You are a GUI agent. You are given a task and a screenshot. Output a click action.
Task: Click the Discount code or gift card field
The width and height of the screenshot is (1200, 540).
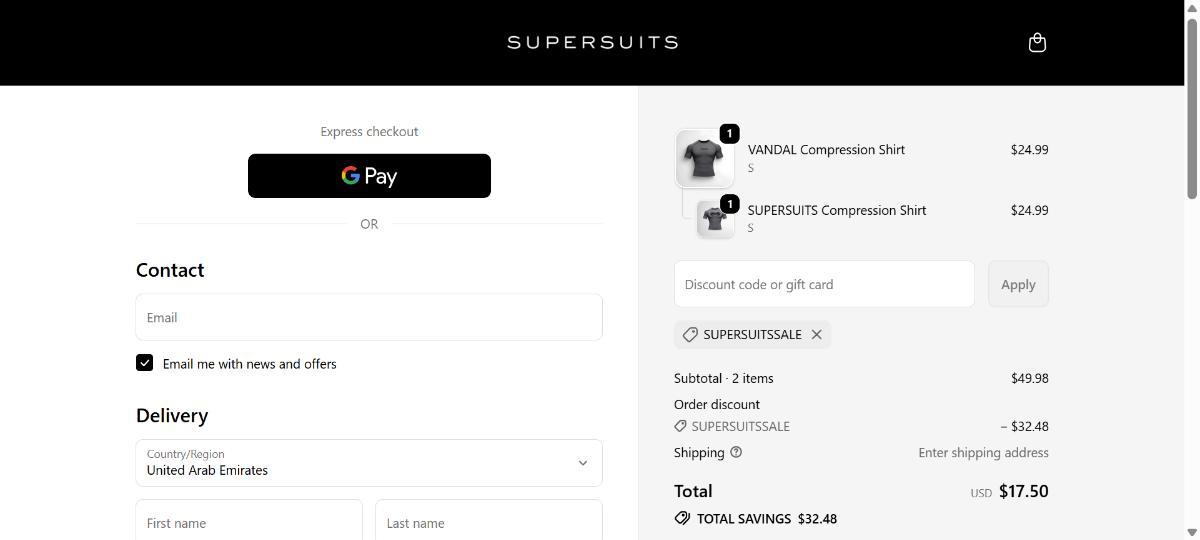click(x=824, y=284)
